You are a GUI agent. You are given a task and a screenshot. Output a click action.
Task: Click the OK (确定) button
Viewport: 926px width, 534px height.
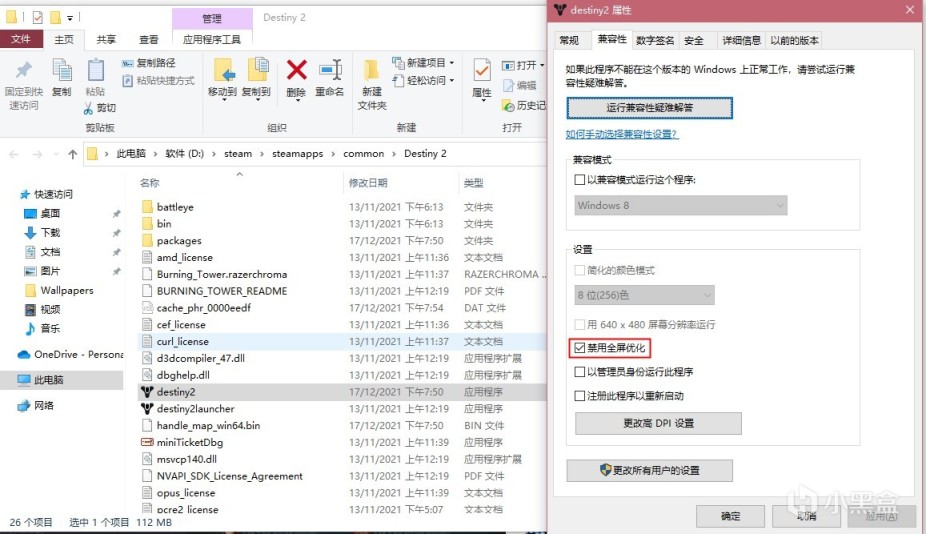[x=730, y=516]
